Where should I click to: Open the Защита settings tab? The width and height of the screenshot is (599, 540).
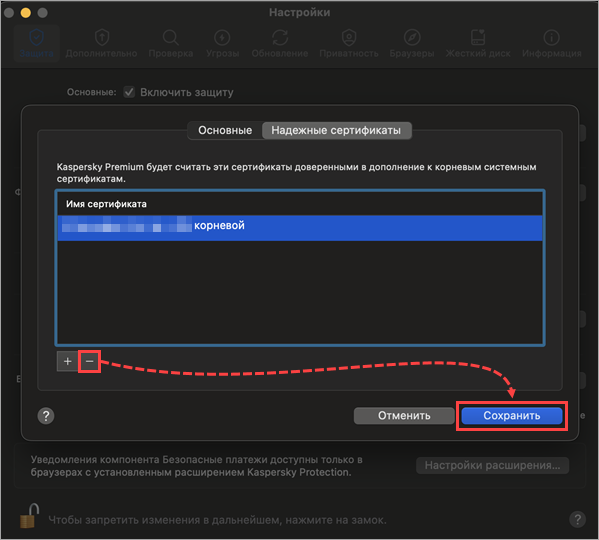[36, 44]
